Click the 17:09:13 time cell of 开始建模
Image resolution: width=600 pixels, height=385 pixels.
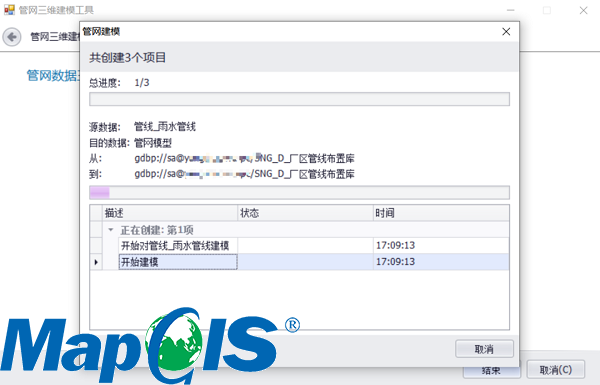point(441,262)
